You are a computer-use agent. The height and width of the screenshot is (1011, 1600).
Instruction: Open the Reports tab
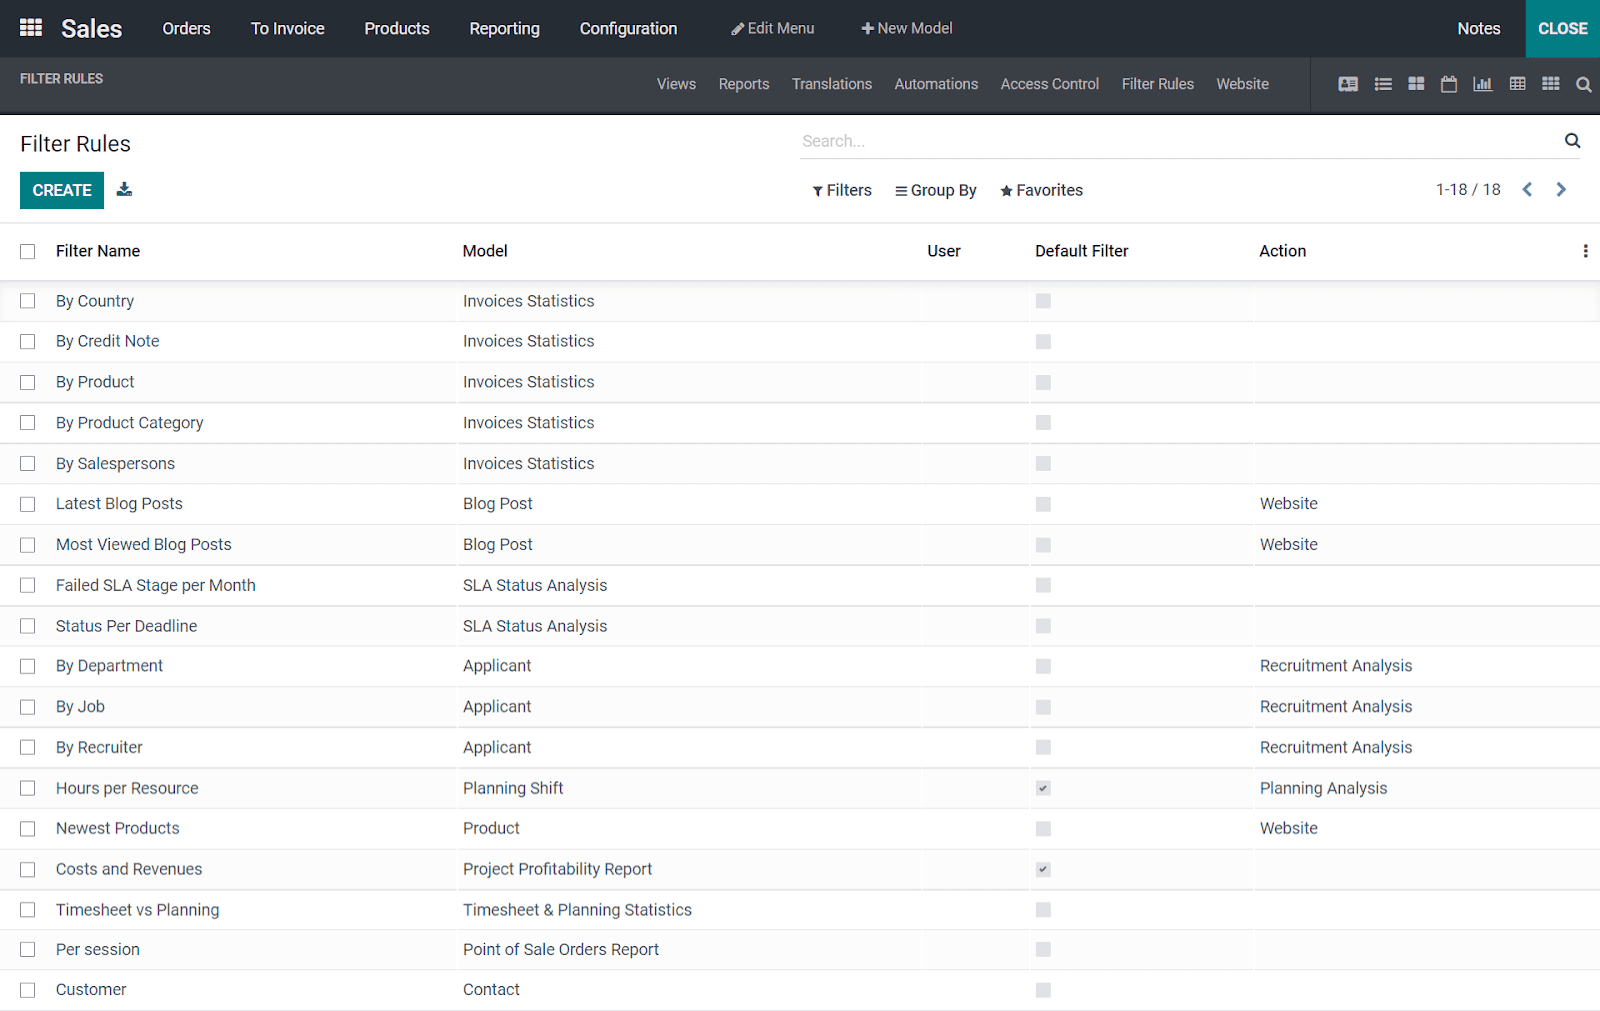pos(744,84)
